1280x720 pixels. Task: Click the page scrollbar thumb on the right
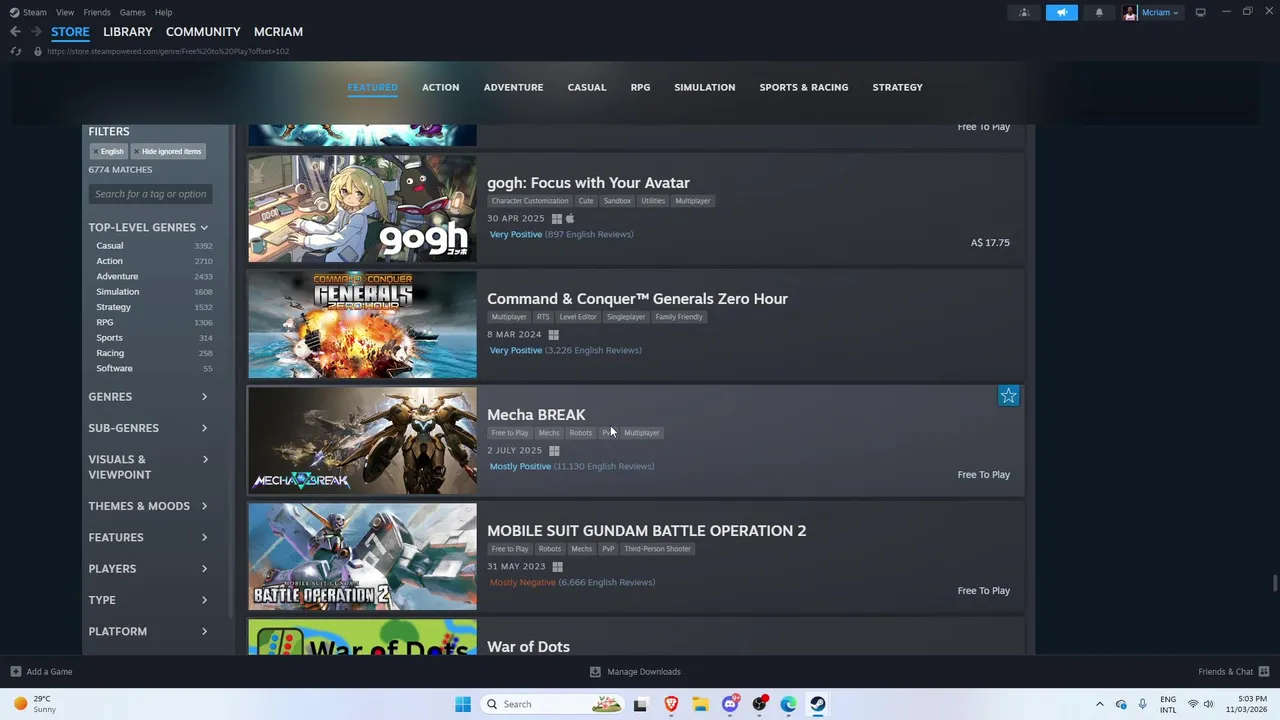coord(1274,584)
